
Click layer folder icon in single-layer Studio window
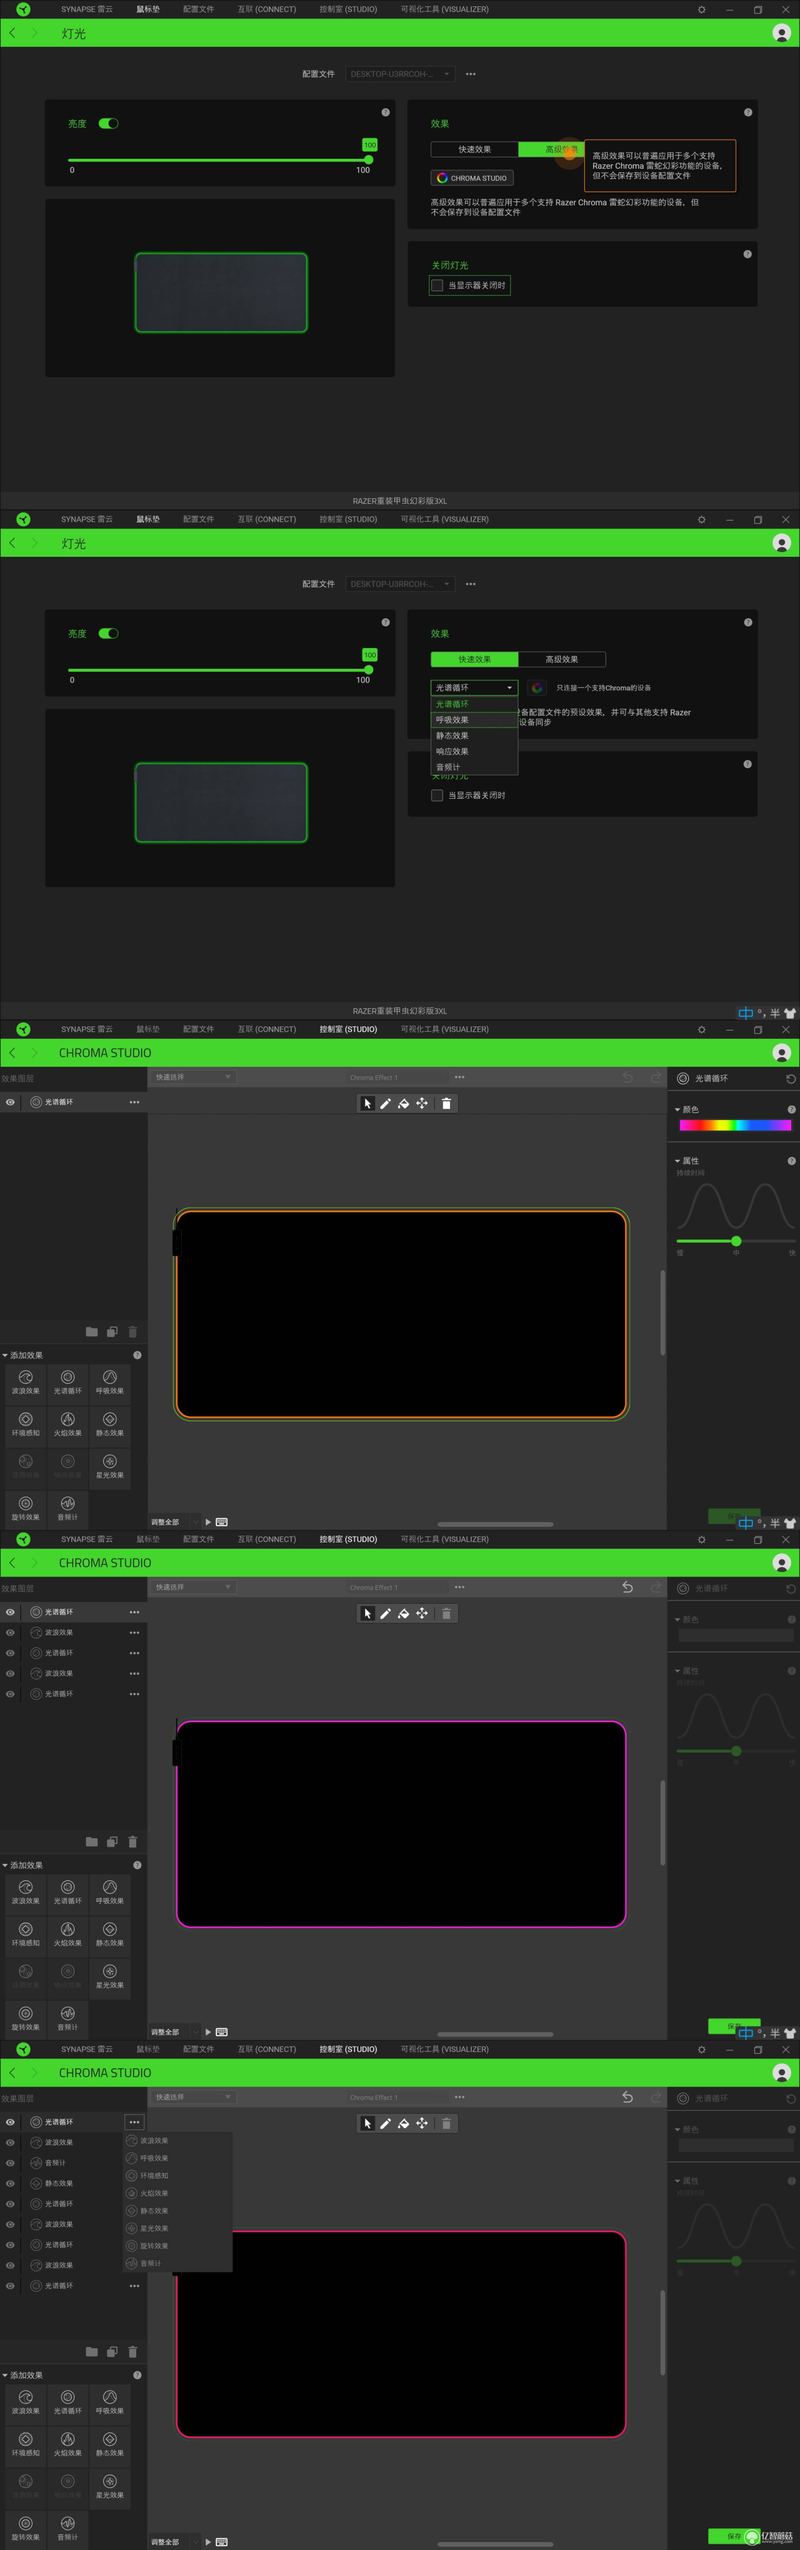click(92, 1332)
